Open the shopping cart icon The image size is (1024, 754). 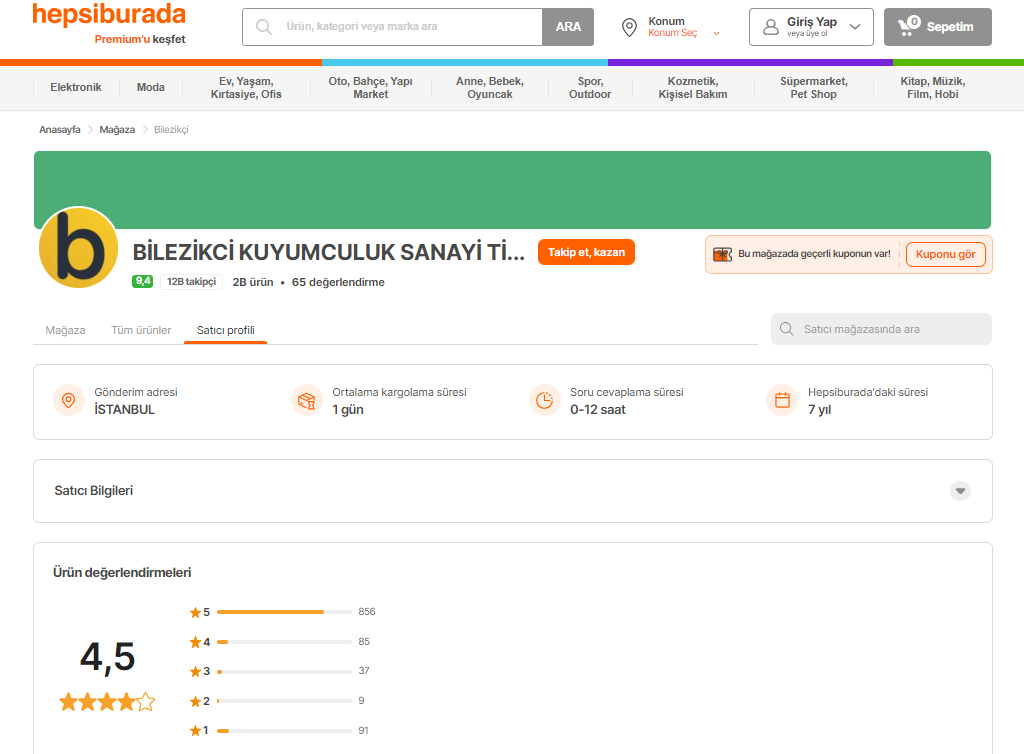pyautogui.click(x=908, y=26)
